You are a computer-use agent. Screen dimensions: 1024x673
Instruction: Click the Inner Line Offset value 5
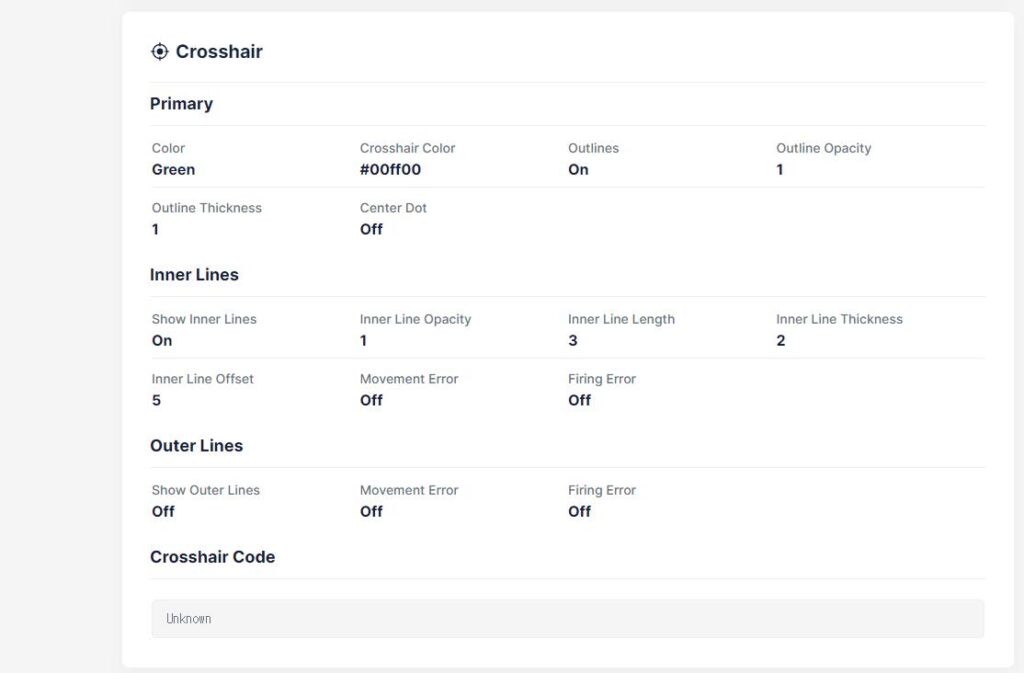click(x=156, y=401)
